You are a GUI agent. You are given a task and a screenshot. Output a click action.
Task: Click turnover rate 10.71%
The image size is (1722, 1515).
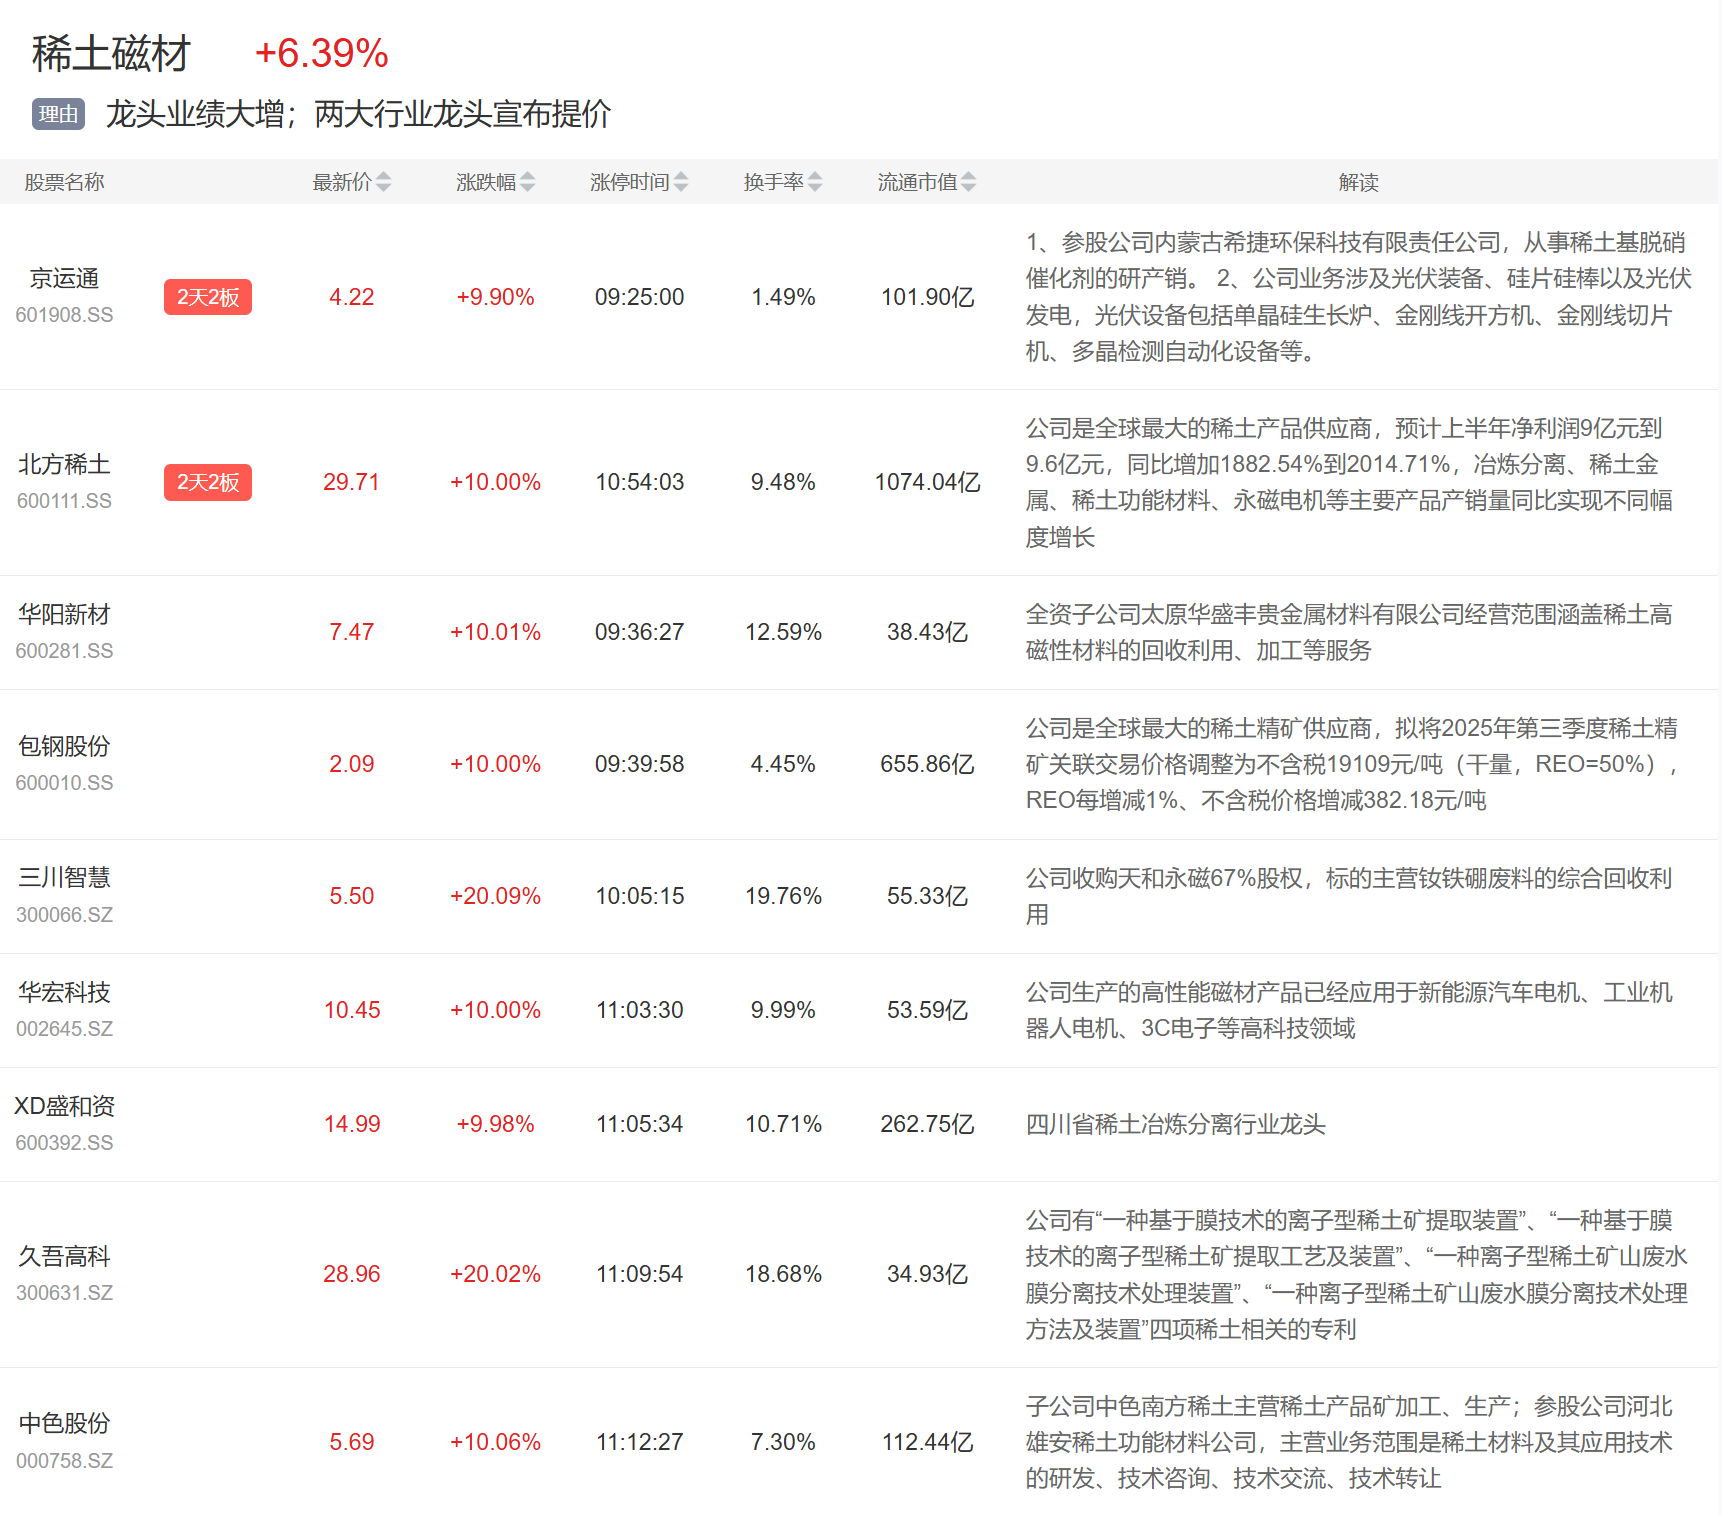click(783, 1124)
